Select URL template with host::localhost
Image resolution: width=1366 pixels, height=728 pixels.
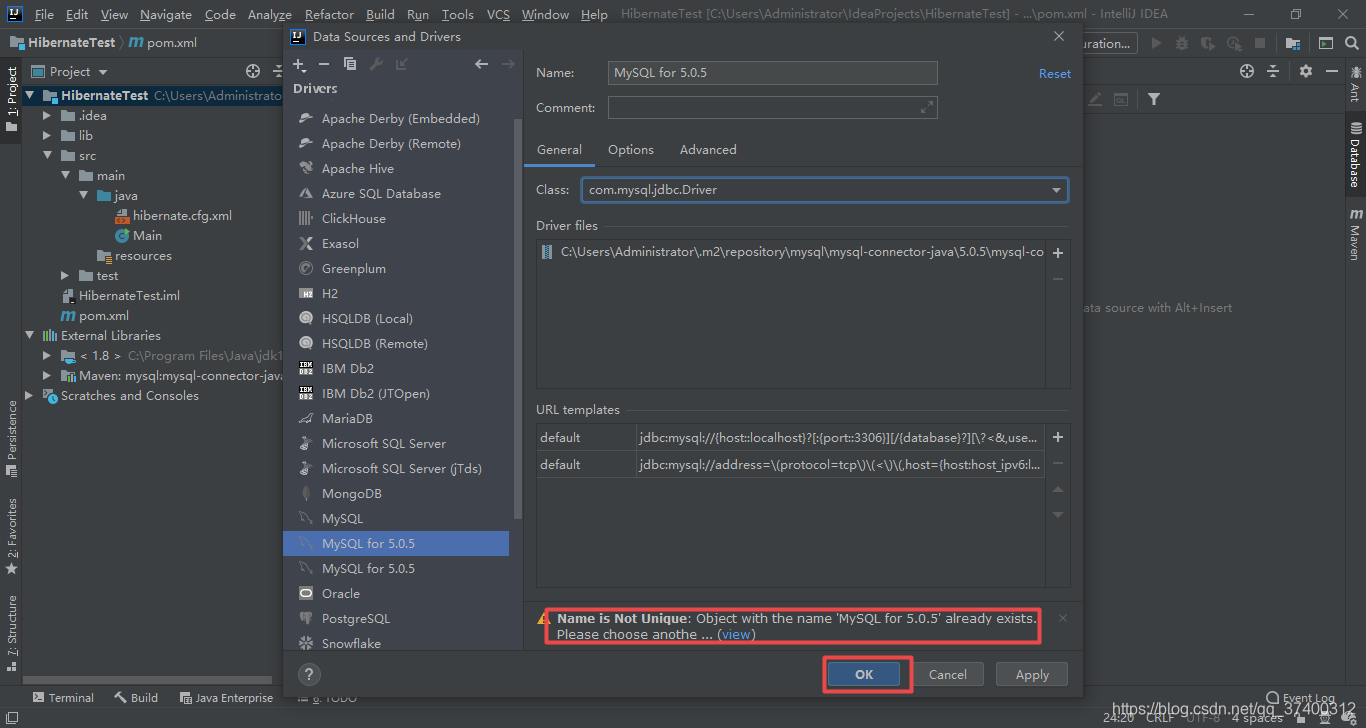[790, 437]
